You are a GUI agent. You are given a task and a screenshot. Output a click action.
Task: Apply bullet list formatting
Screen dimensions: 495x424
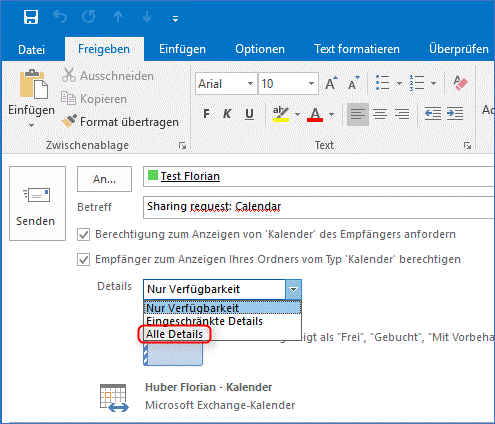point(382,83)
